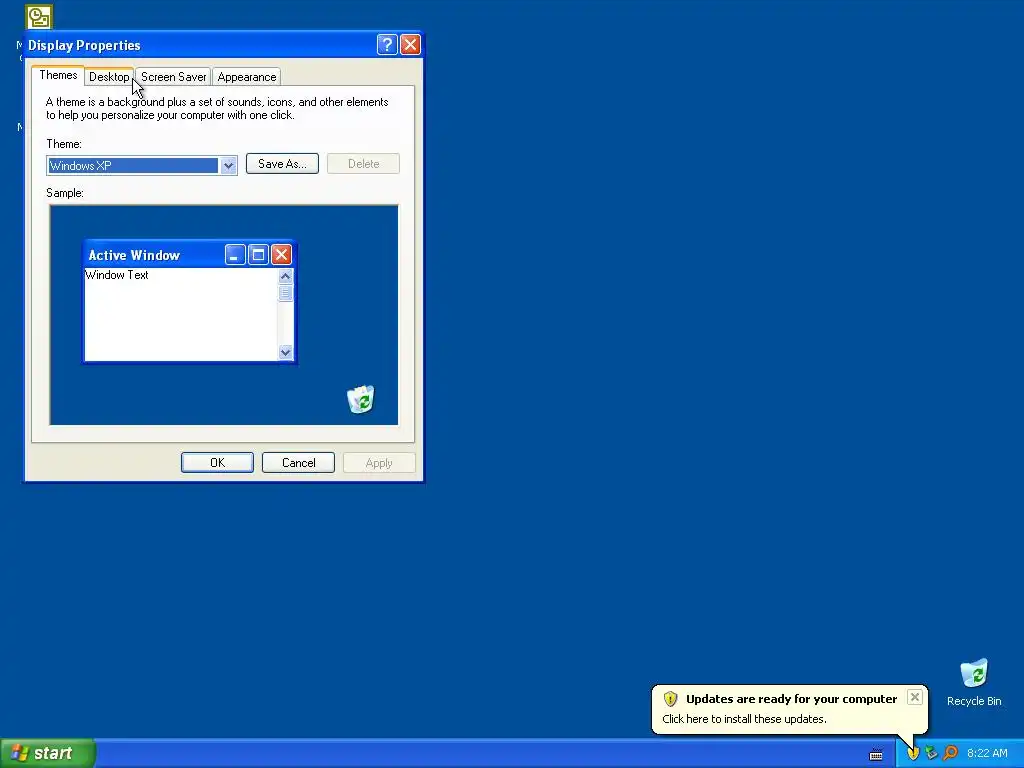1024x768 pixels.
Task: Click the balloon title 'Updates are ready for your computer'
Action: pos(792,699)
